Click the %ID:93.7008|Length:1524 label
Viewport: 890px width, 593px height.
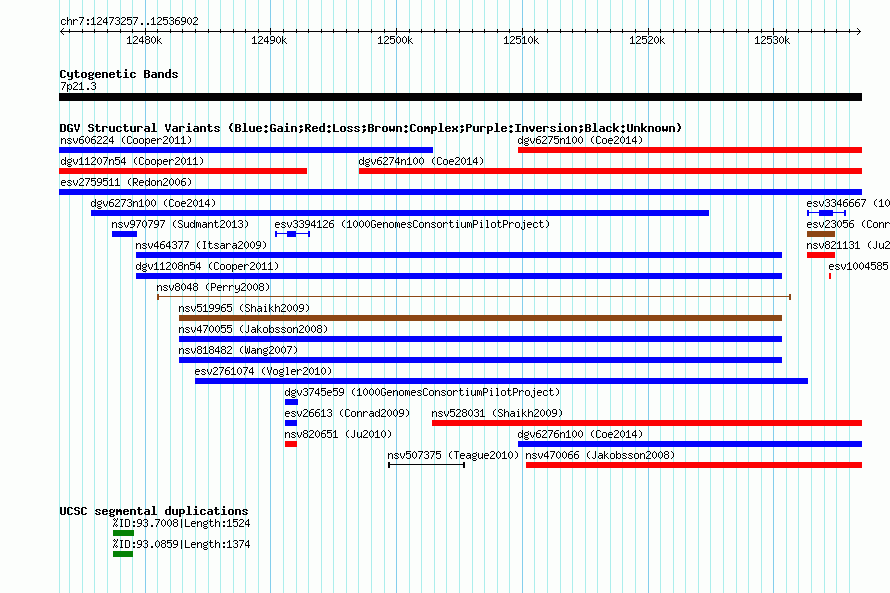point(182,523)
